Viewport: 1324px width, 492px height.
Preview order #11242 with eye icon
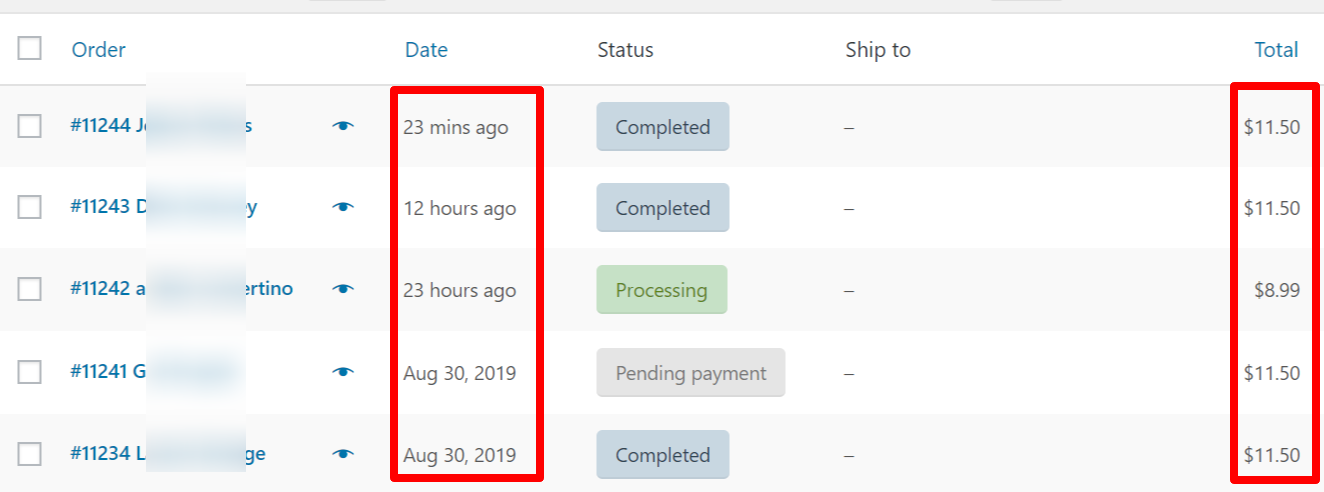pos(343,289)
